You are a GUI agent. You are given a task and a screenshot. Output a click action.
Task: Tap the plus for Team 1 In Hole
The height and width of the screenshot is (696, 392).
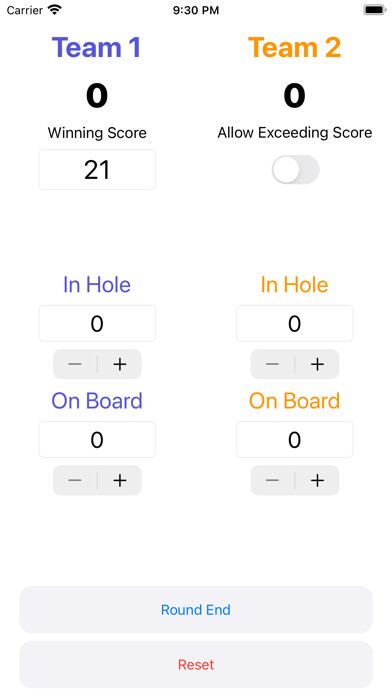tap(119, 364)
